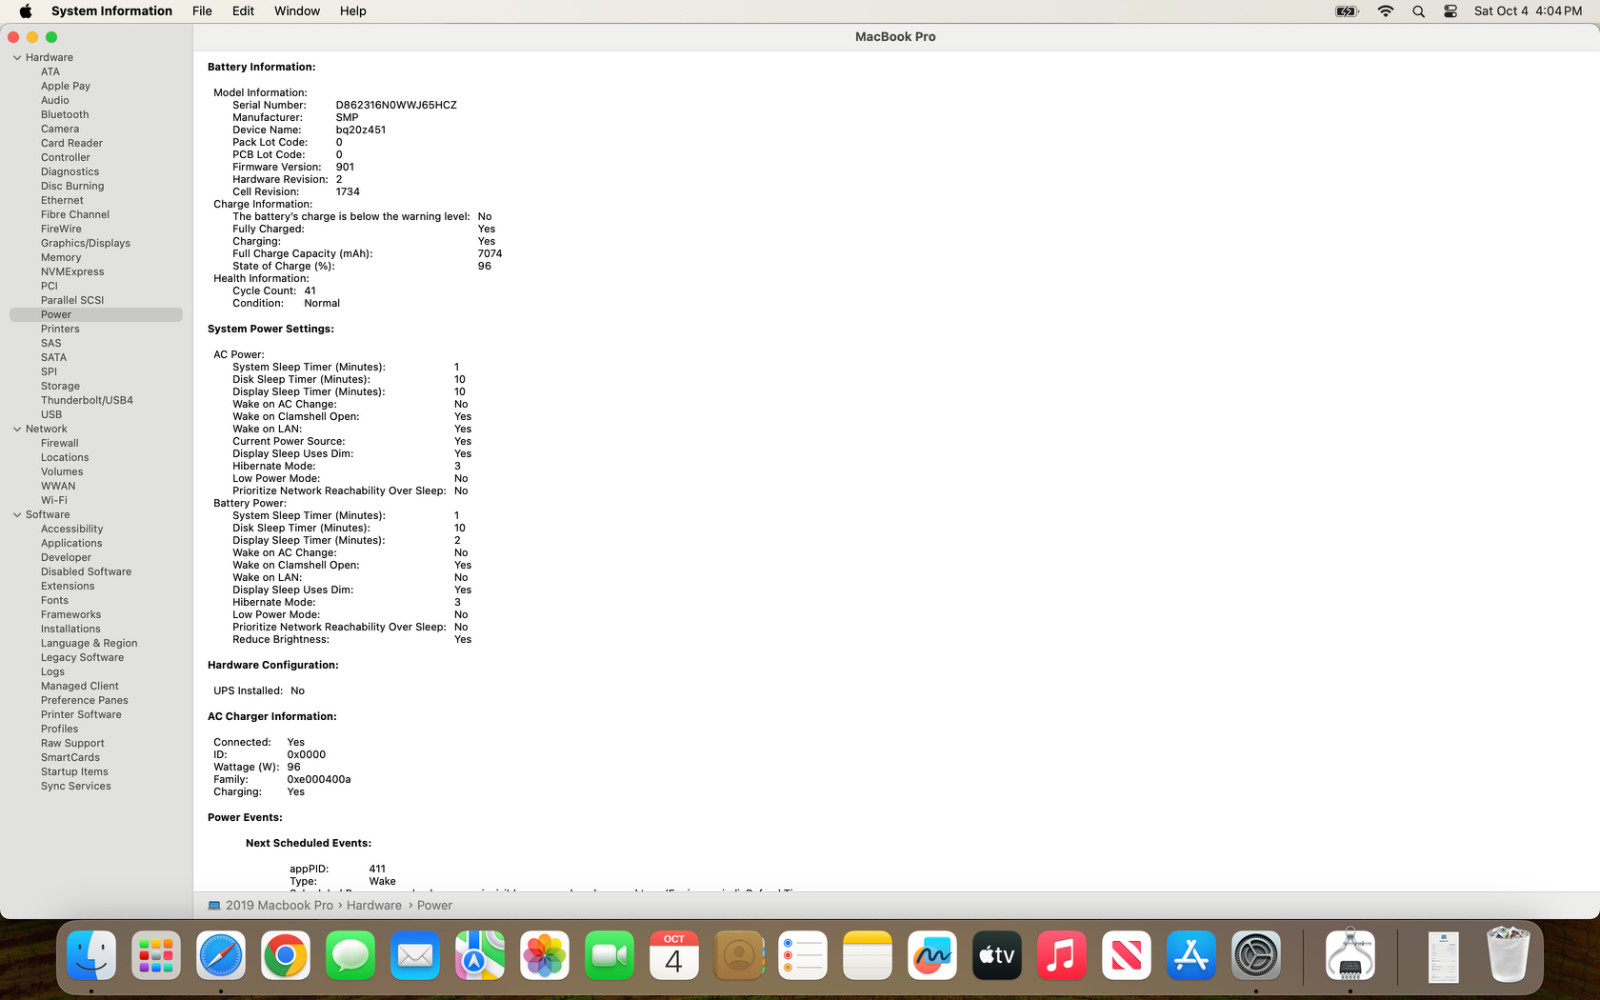This screenshot has height=1000, width=1600.
Task: Open the document thumbnail beside the Trash
Action: coord(1444,956)
